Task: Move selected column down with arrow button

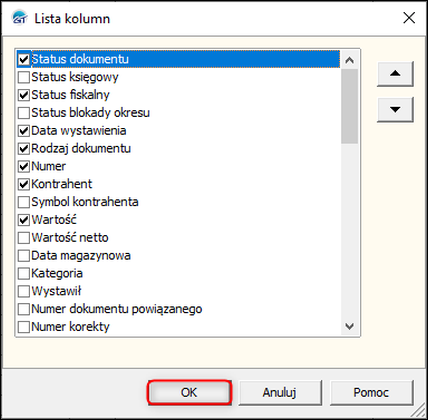Action: pyautogui.click(x=395, y=109)
